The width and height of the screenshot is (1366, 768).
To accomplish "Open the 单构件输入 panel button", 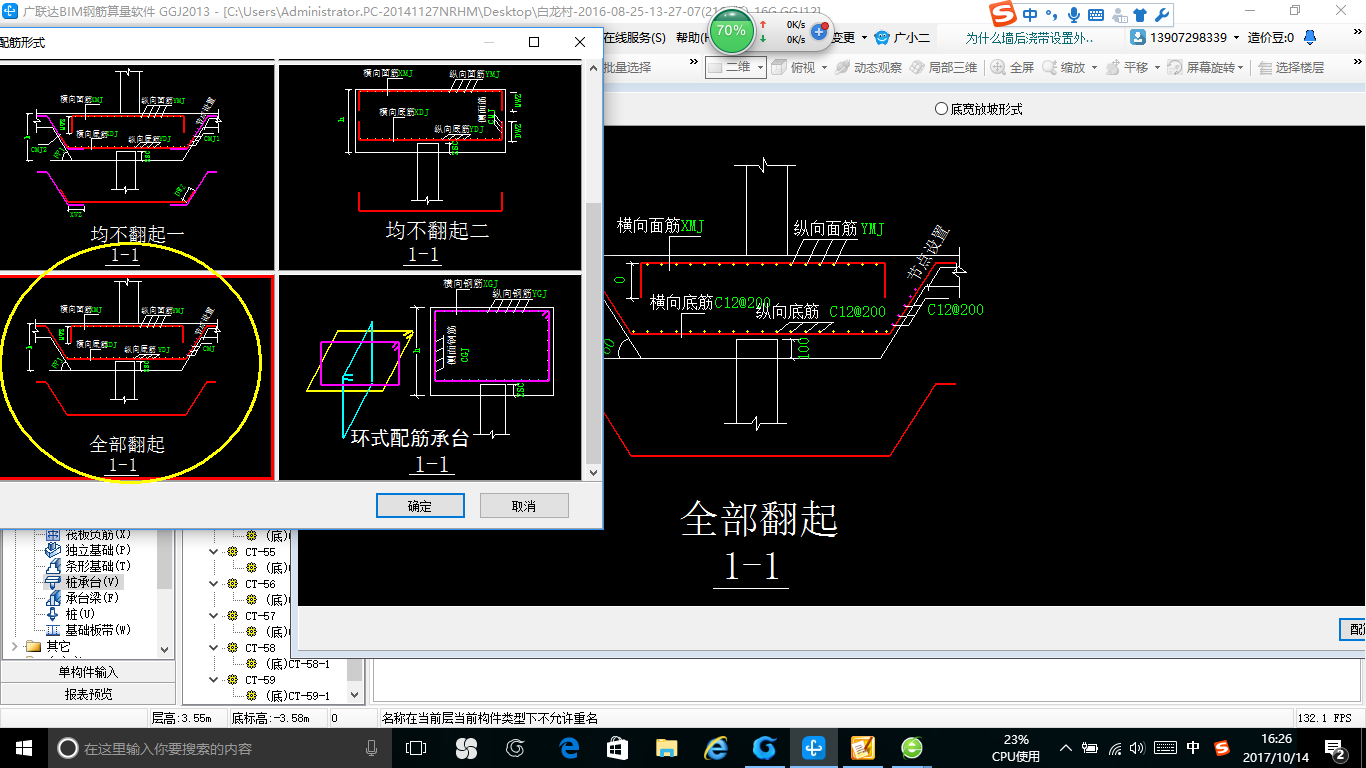I will pyautogui.click(x=88, y=672).
